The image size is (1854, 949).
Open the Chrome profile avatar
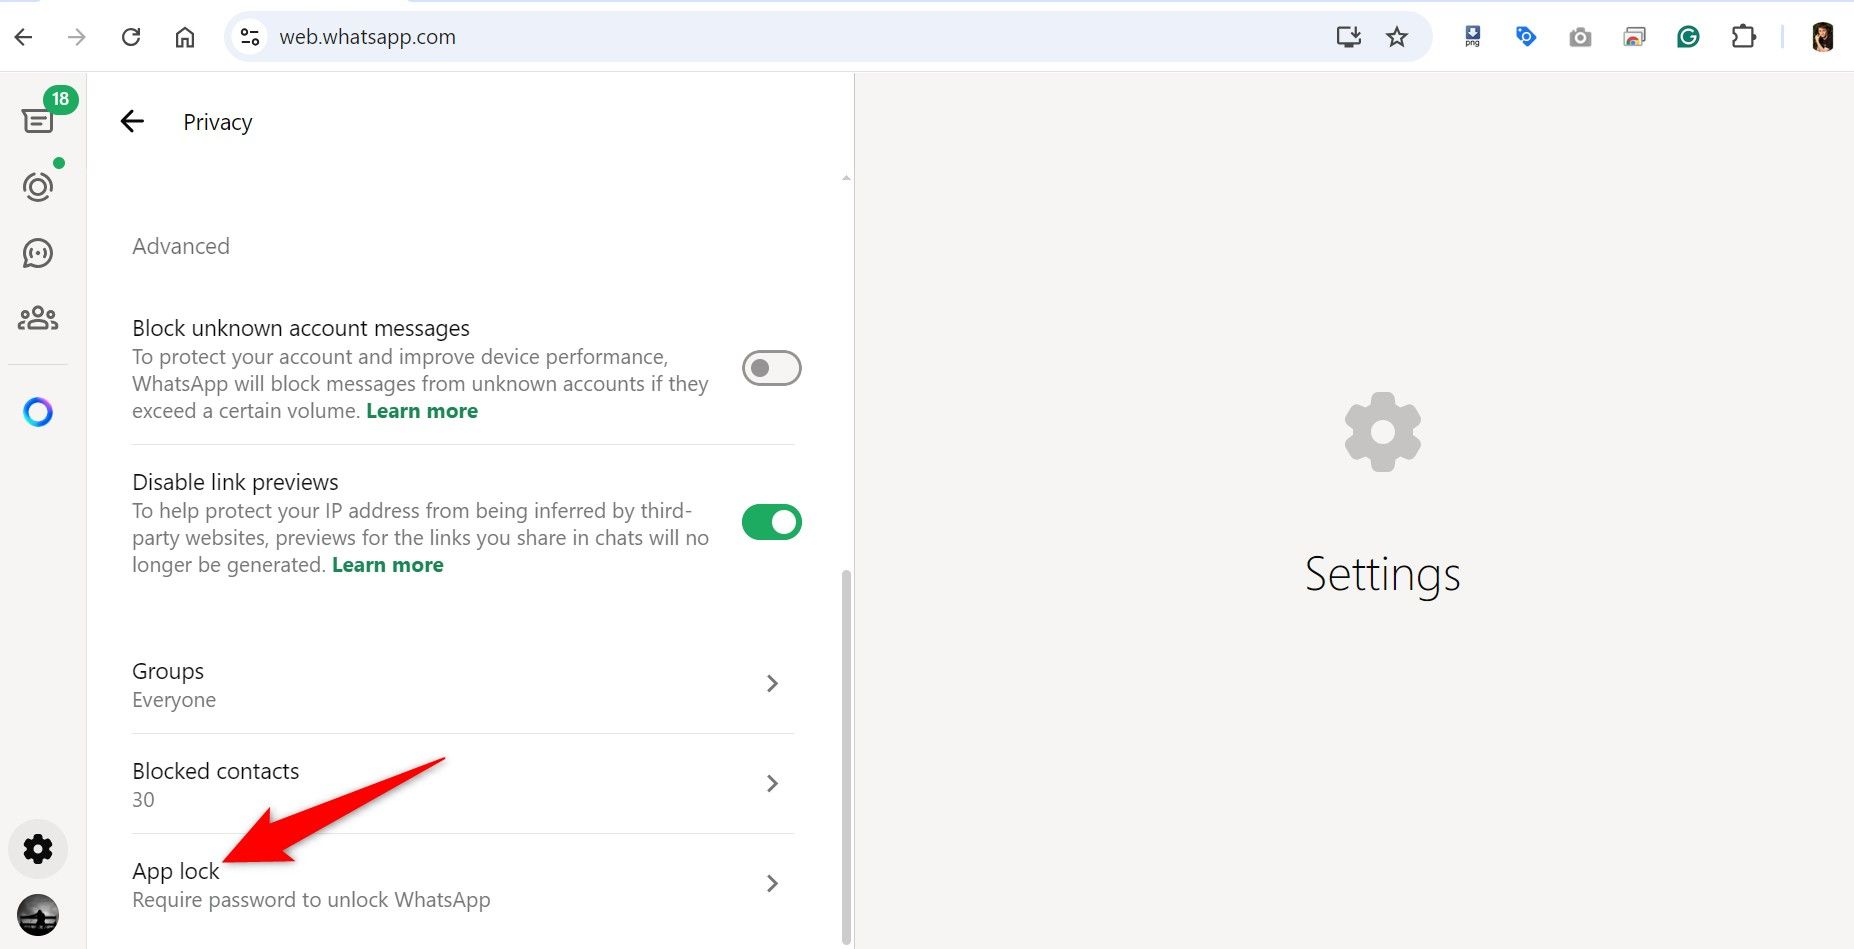[1822, 37]
